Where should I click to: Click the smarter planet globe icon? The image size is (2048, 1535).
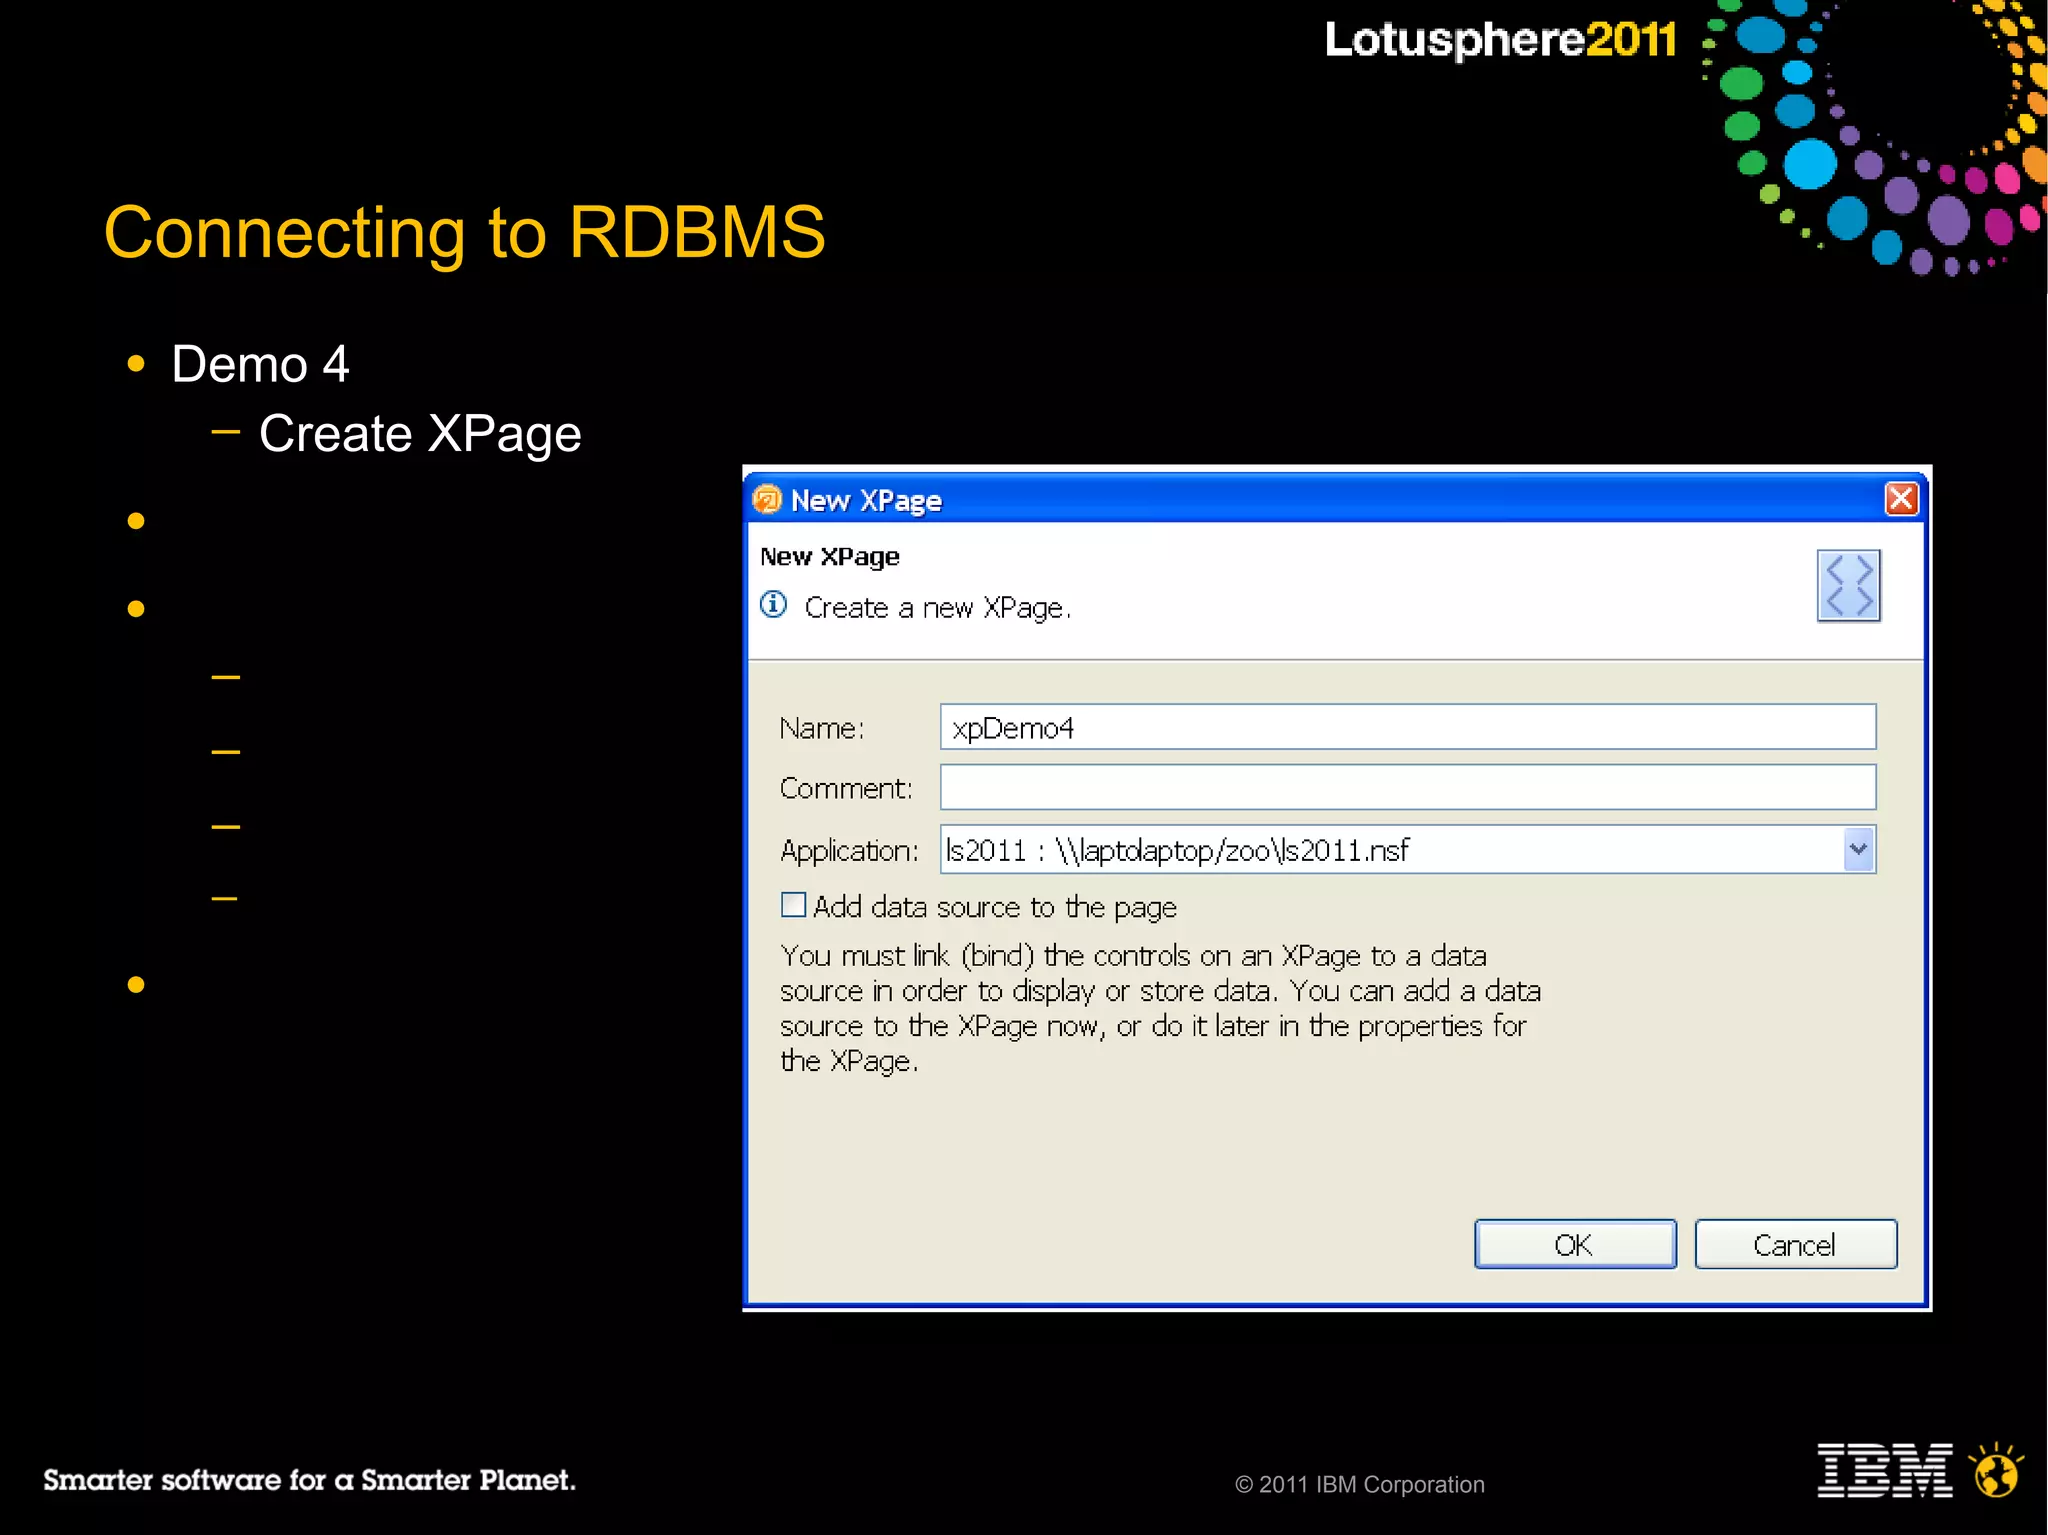(1996, 1470)
